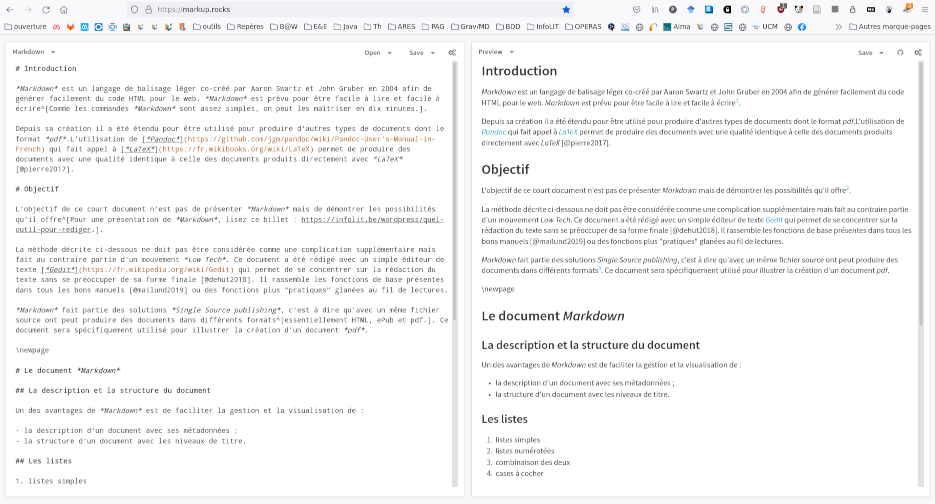
Task: Toggle the blue bookmark star
Action: pos(566,10)
